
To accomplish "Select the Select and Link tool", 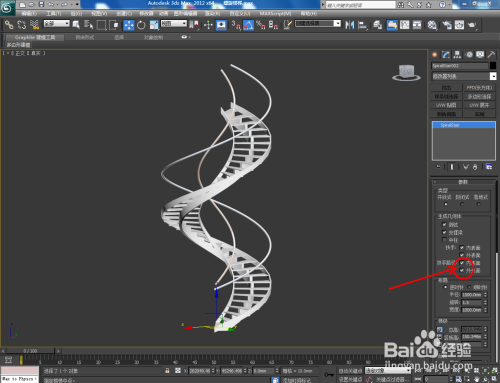I will tap(9, 25).
